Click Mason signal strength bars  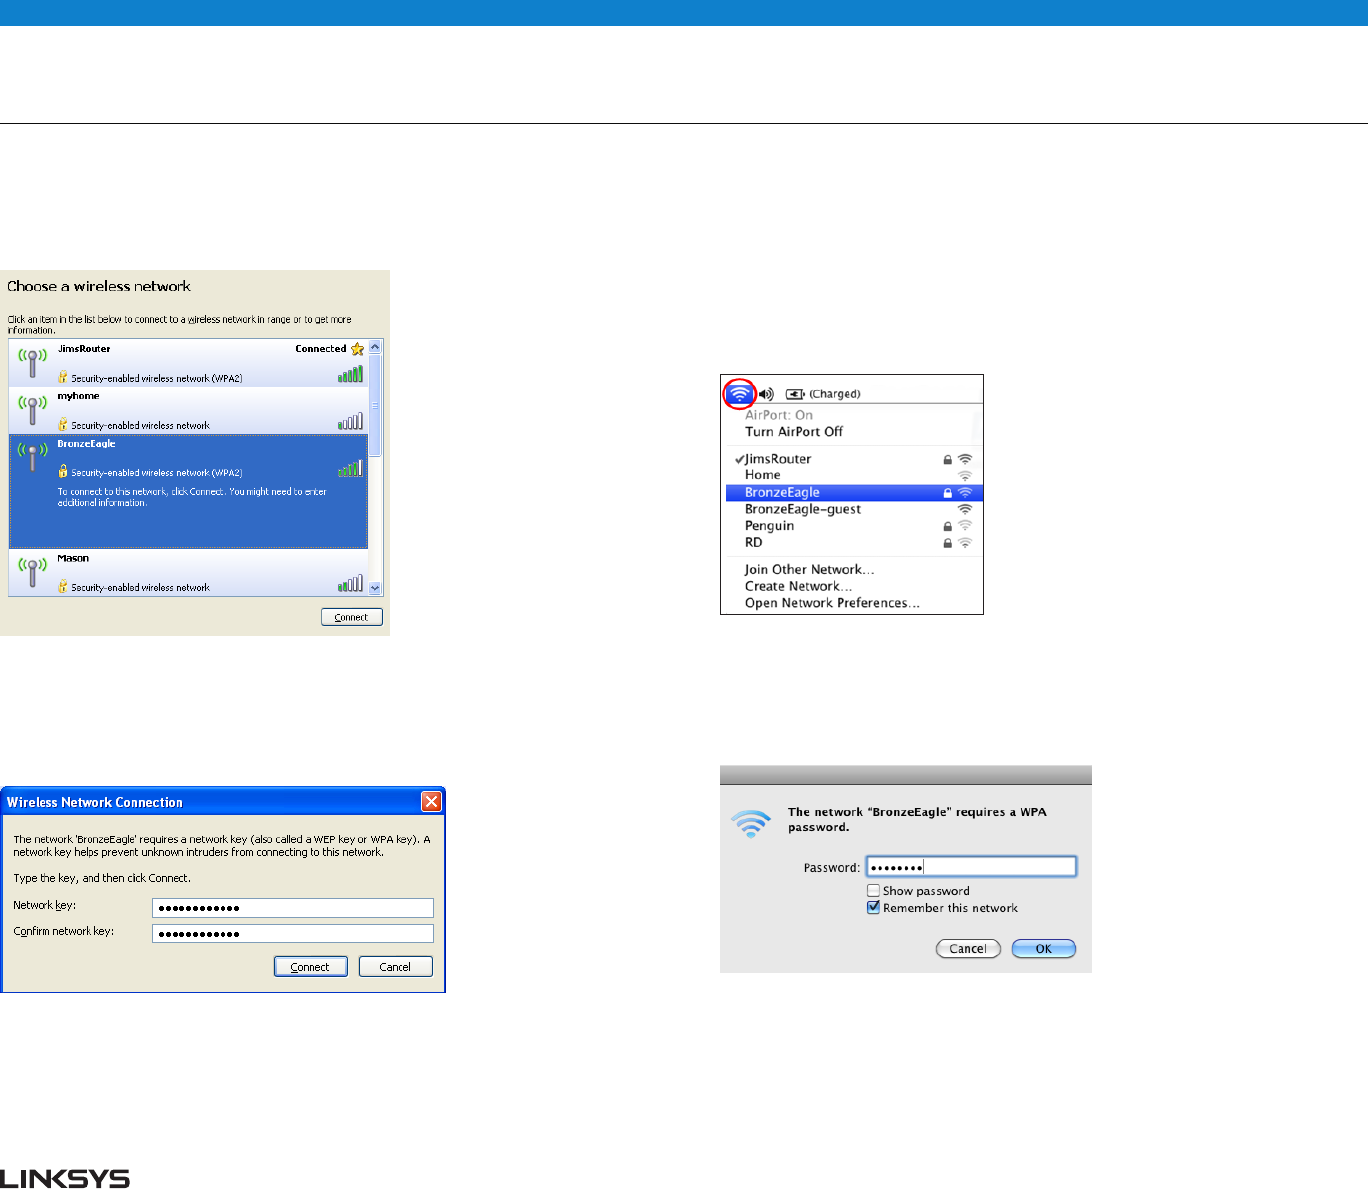click(x=350, y=583)
